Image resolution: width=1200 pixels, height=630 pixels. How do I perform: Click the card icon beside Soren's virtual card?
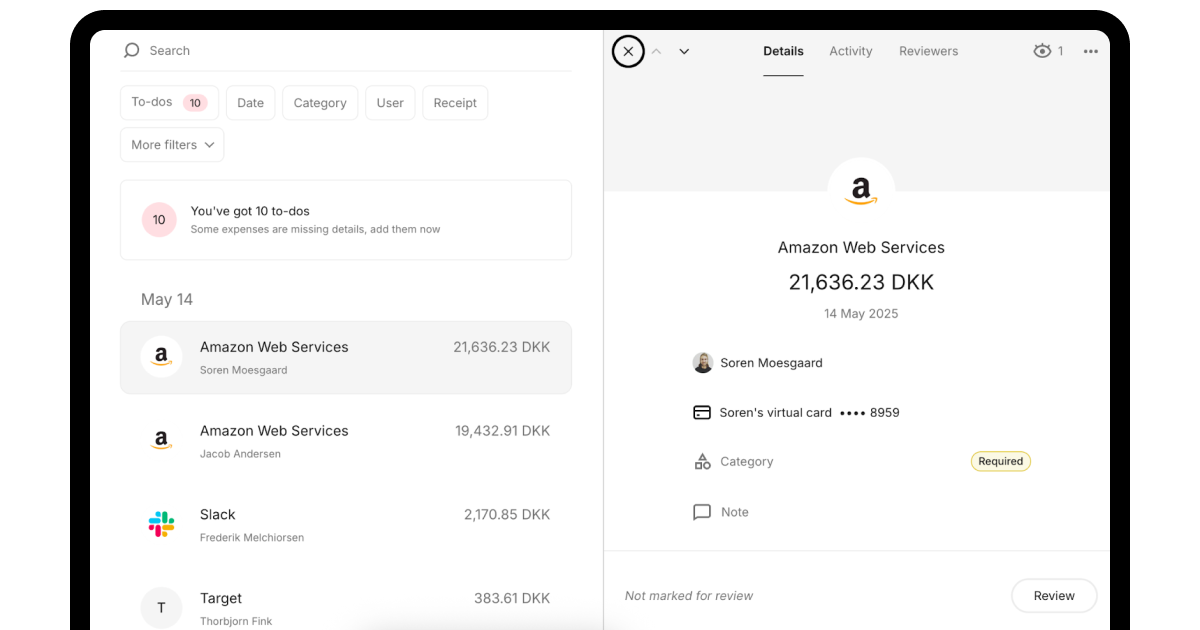click(x=702, y=412)
